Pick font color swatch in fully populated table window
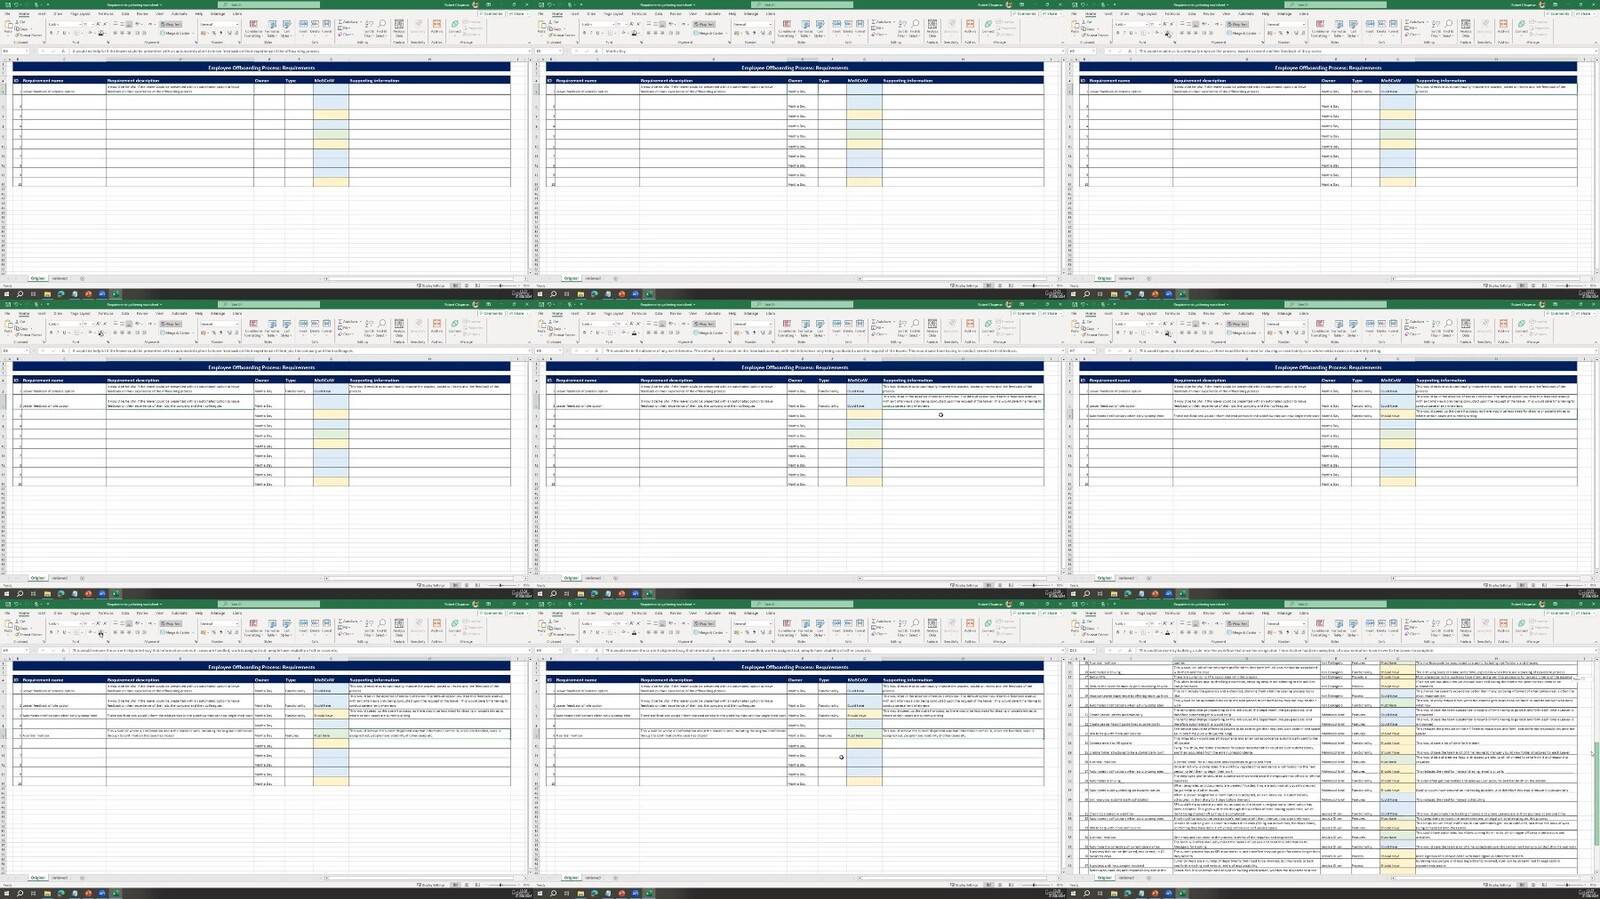Screen dimensions: 1600x899 pos(1168,632)
